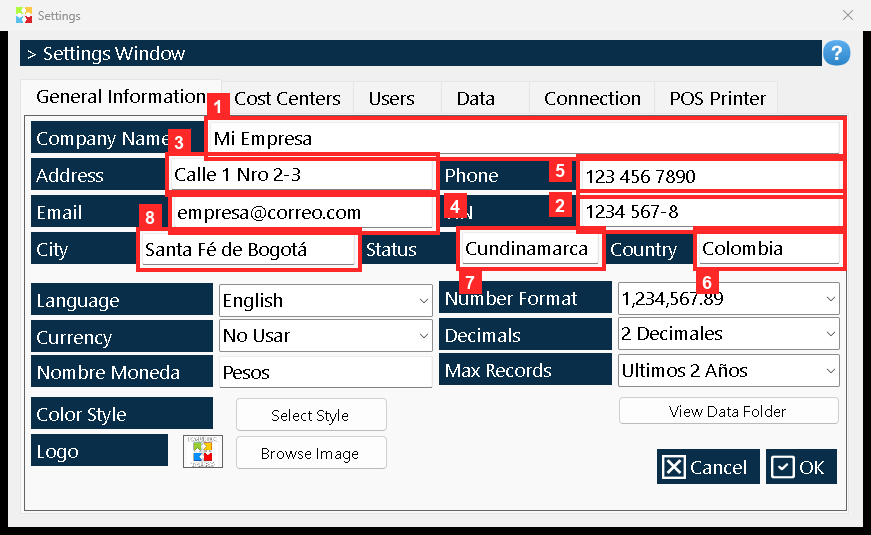The width and height of the screenshot is (871, 535).
Task: Confirm settings with the OK button
Action: point(801,467)
